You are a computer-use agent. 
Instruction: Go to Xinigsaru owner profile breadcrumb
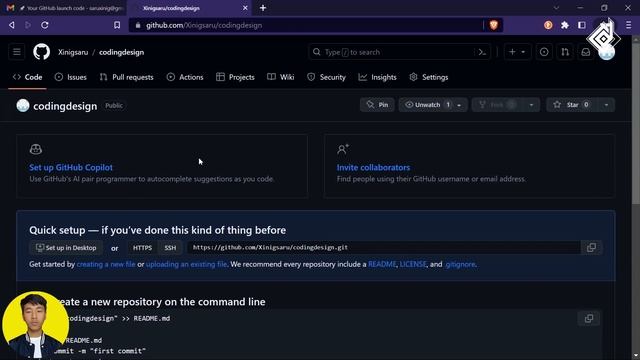pyautogui.click(x=73, y=52)
